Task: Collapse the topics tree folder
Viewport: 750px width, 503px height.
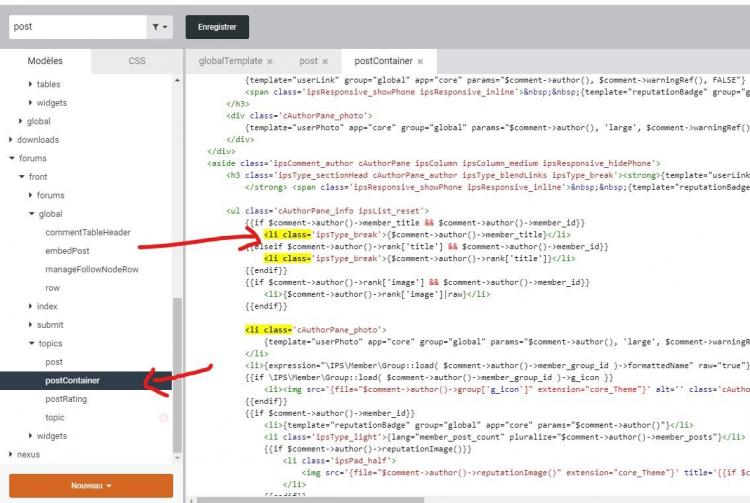Action: [x=32, y=343]
